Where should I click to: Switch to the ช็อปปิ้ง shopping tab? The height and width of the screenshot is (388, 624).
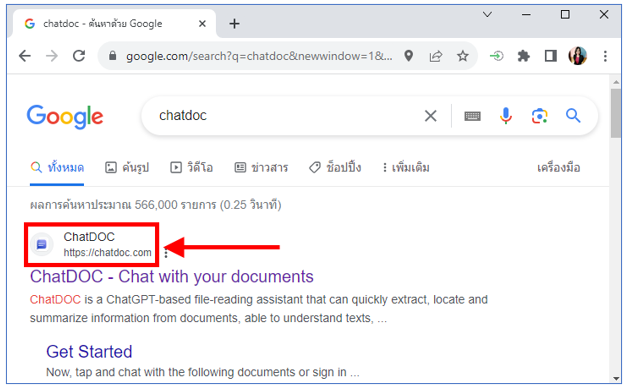pyautogui.click(x=335, y=168)
